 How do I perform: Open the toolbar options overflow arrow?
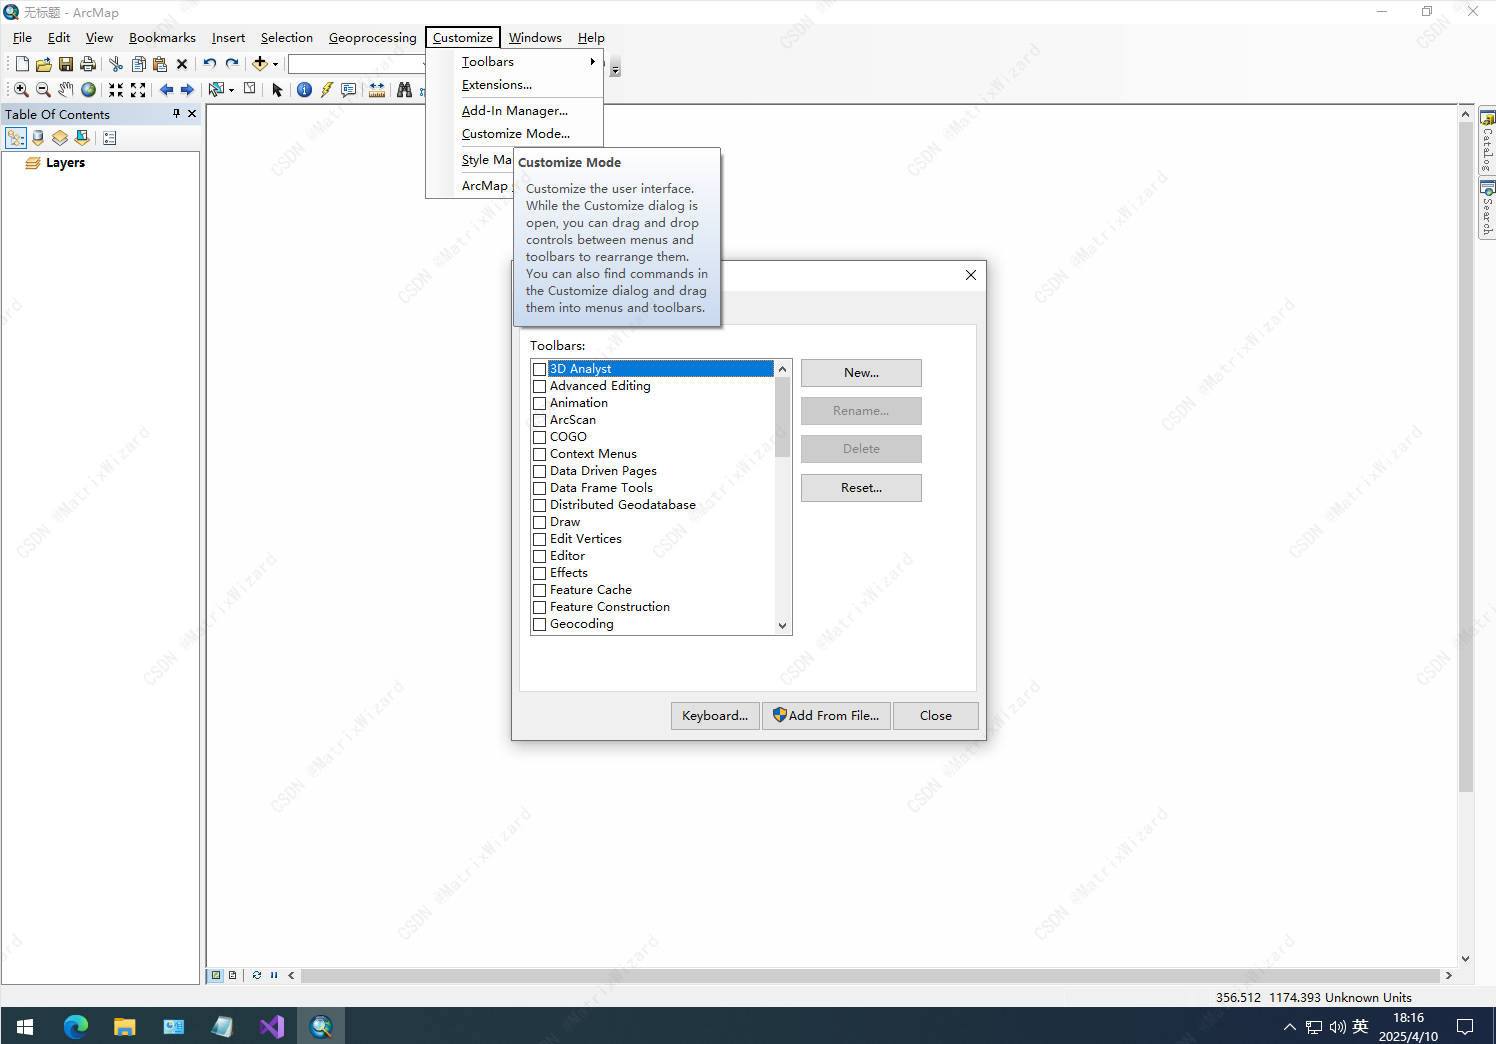[615, 69]
